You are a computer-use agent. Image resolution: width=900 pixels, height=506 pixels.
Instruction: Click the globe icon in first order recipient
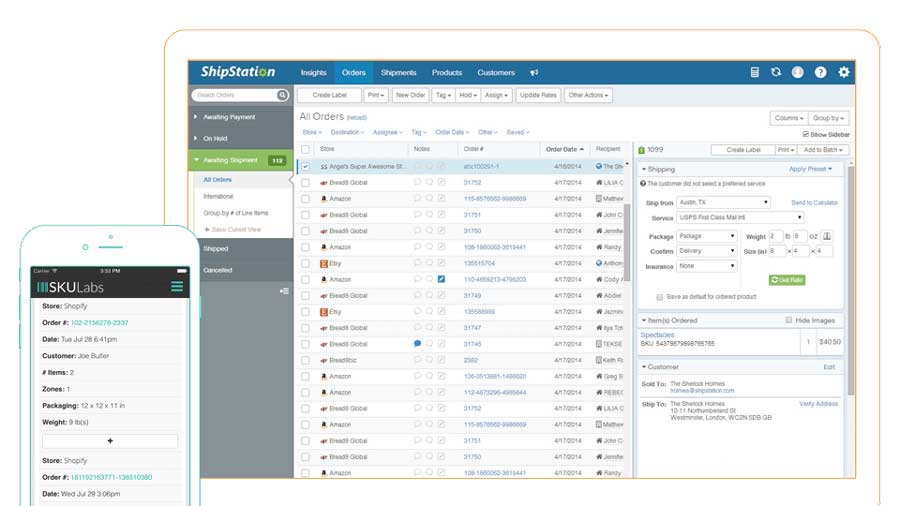tap(599, 166)
